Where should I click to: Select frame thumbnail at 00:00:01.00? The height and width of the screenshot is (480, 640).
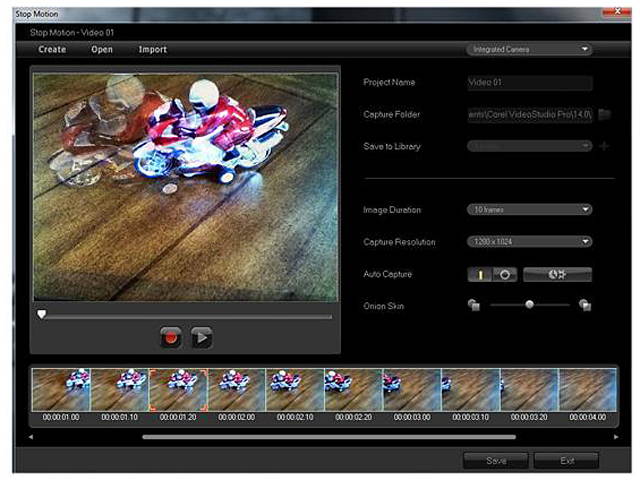[x=61, y=390]
